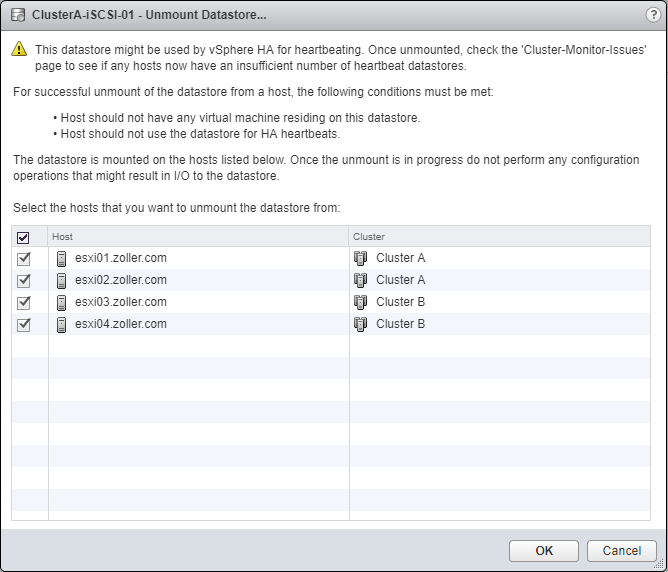668x572 pixels.
Task: Select the esxi02.zoller.com host name
Action: 121,280
